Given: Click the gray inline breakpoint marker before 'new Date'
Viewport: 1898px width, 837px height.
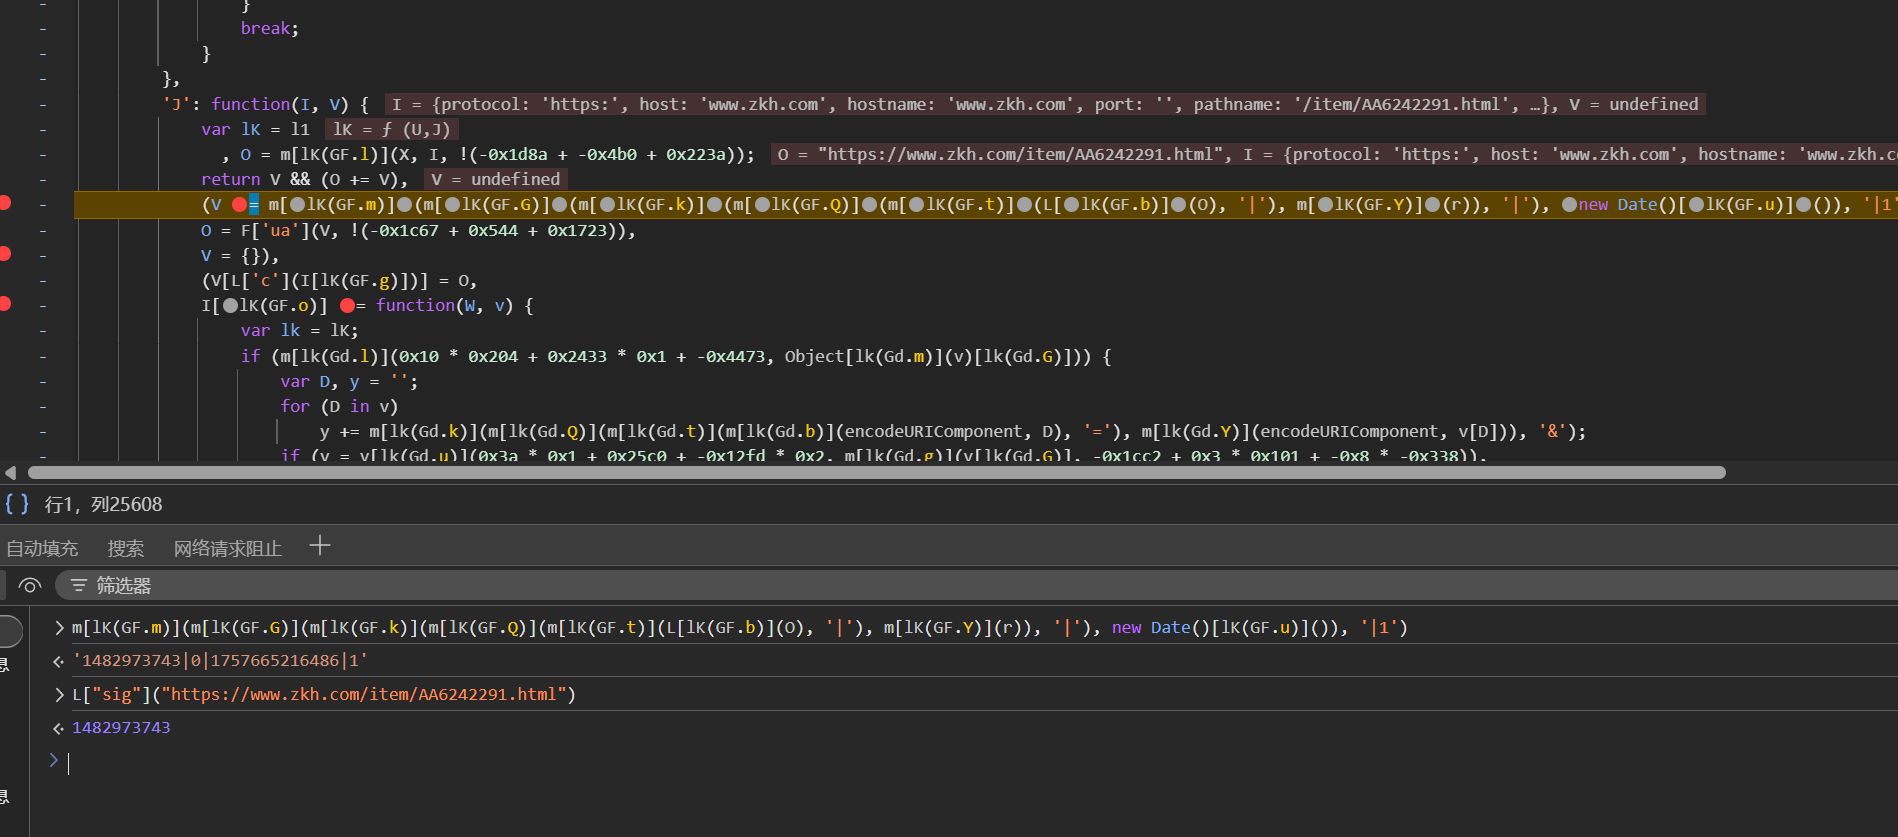Looking at the screenshot, I should tap(1569, 205).
